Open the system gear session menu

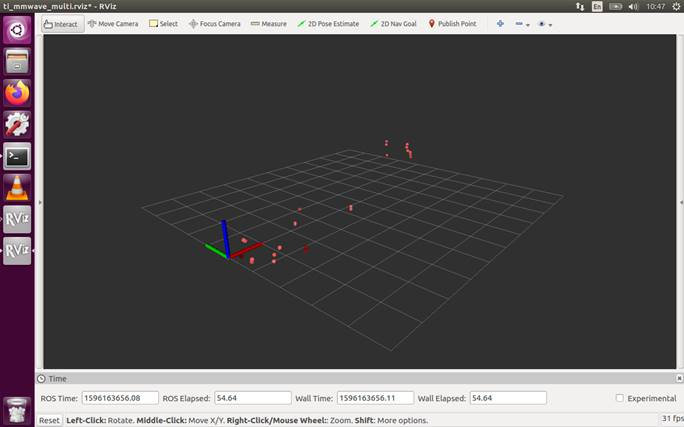coord(677,6)
